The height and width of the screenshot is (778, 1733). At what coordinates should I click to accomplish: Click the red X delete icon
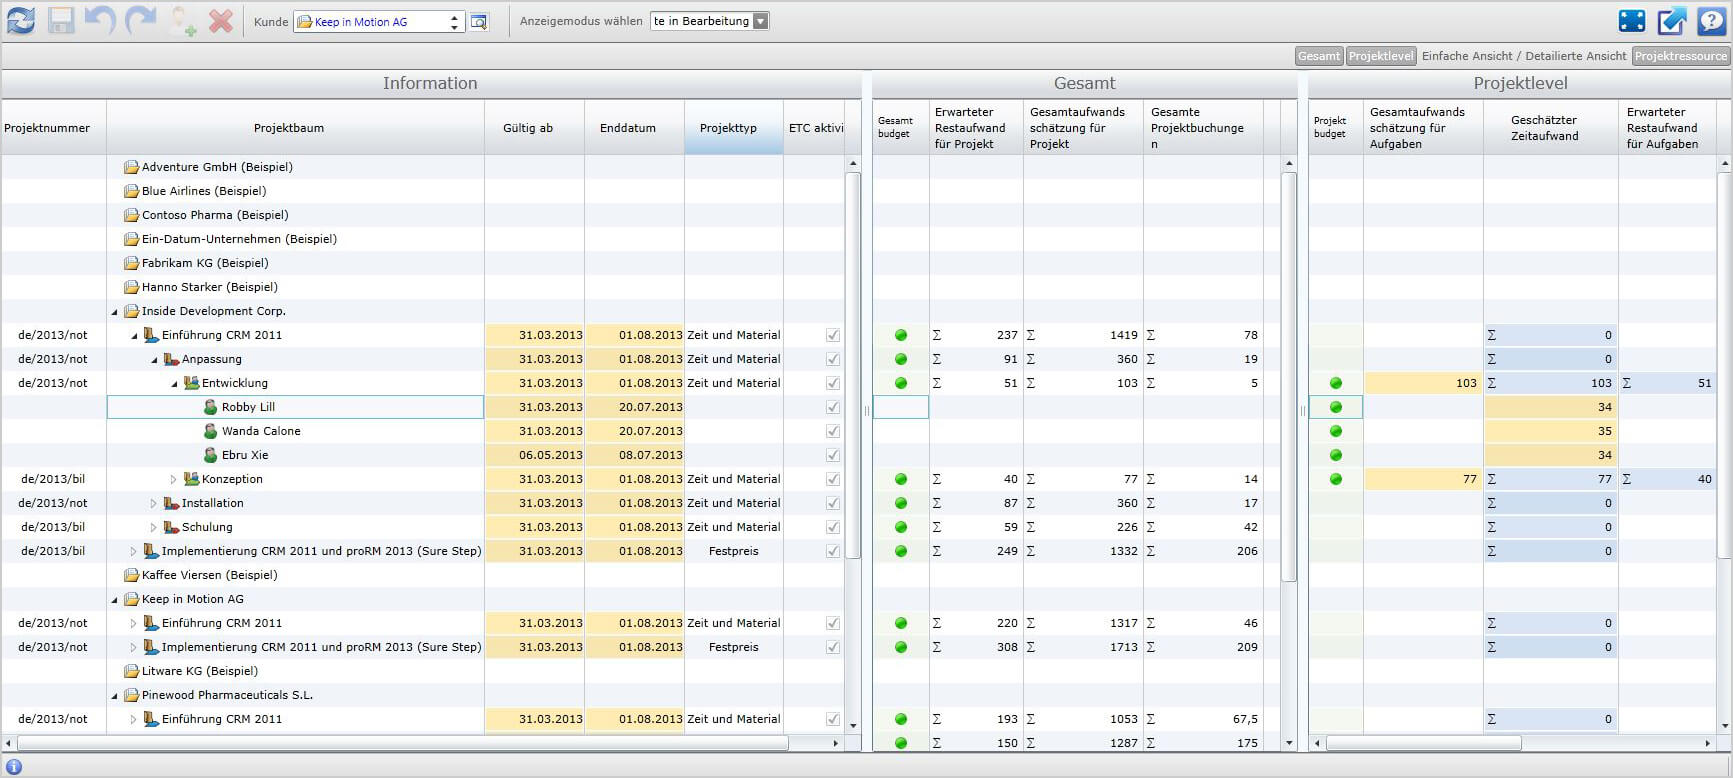pyautogui.click(x=221, y=21)
